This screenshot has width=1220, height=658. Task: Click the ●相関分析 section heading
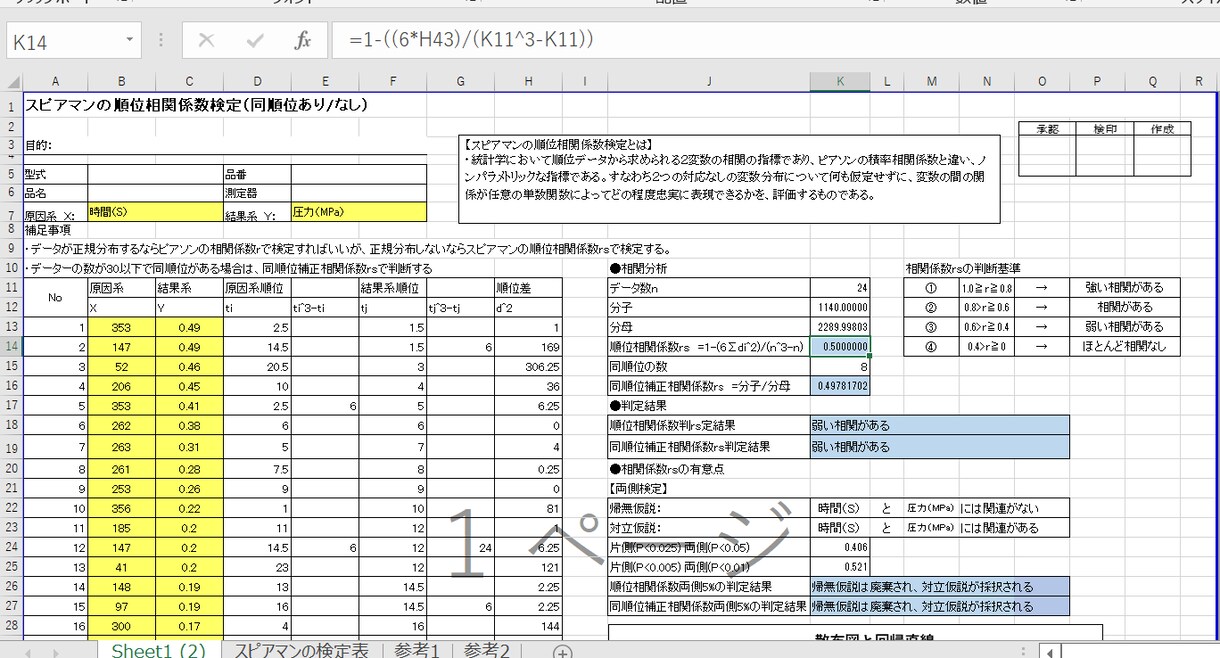tap(639, 268)
